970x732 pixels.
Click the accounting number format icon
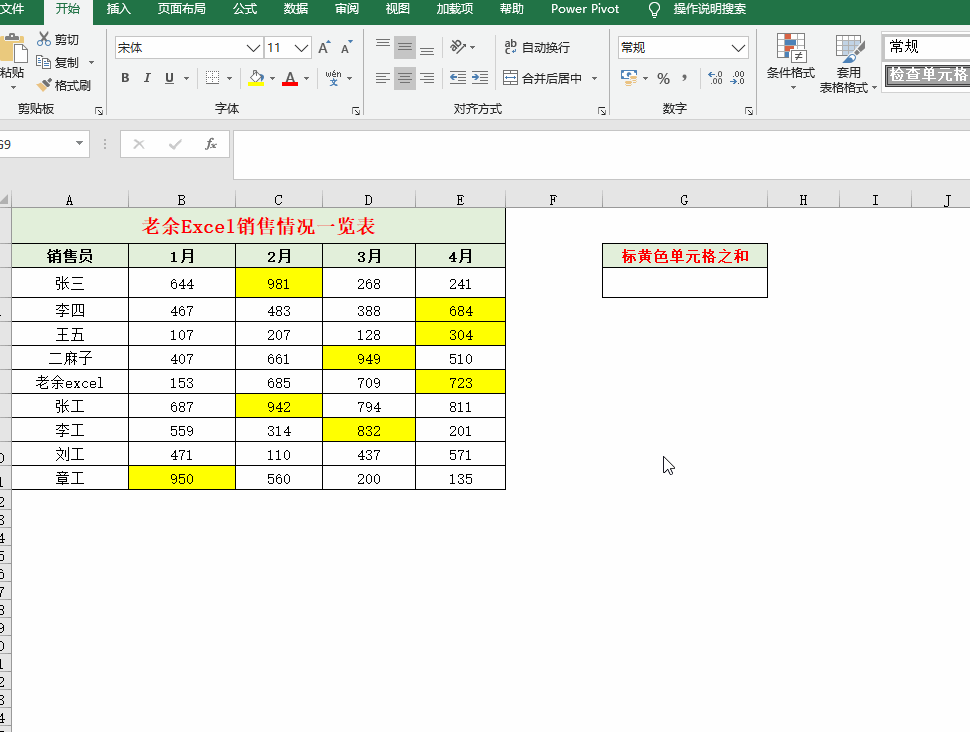(629, 78)
